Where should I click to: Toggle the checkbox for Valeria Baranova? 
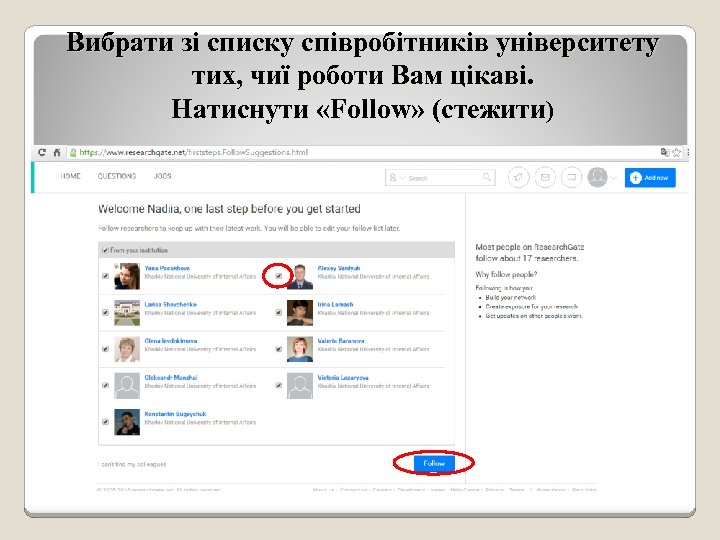pos(279,349)
